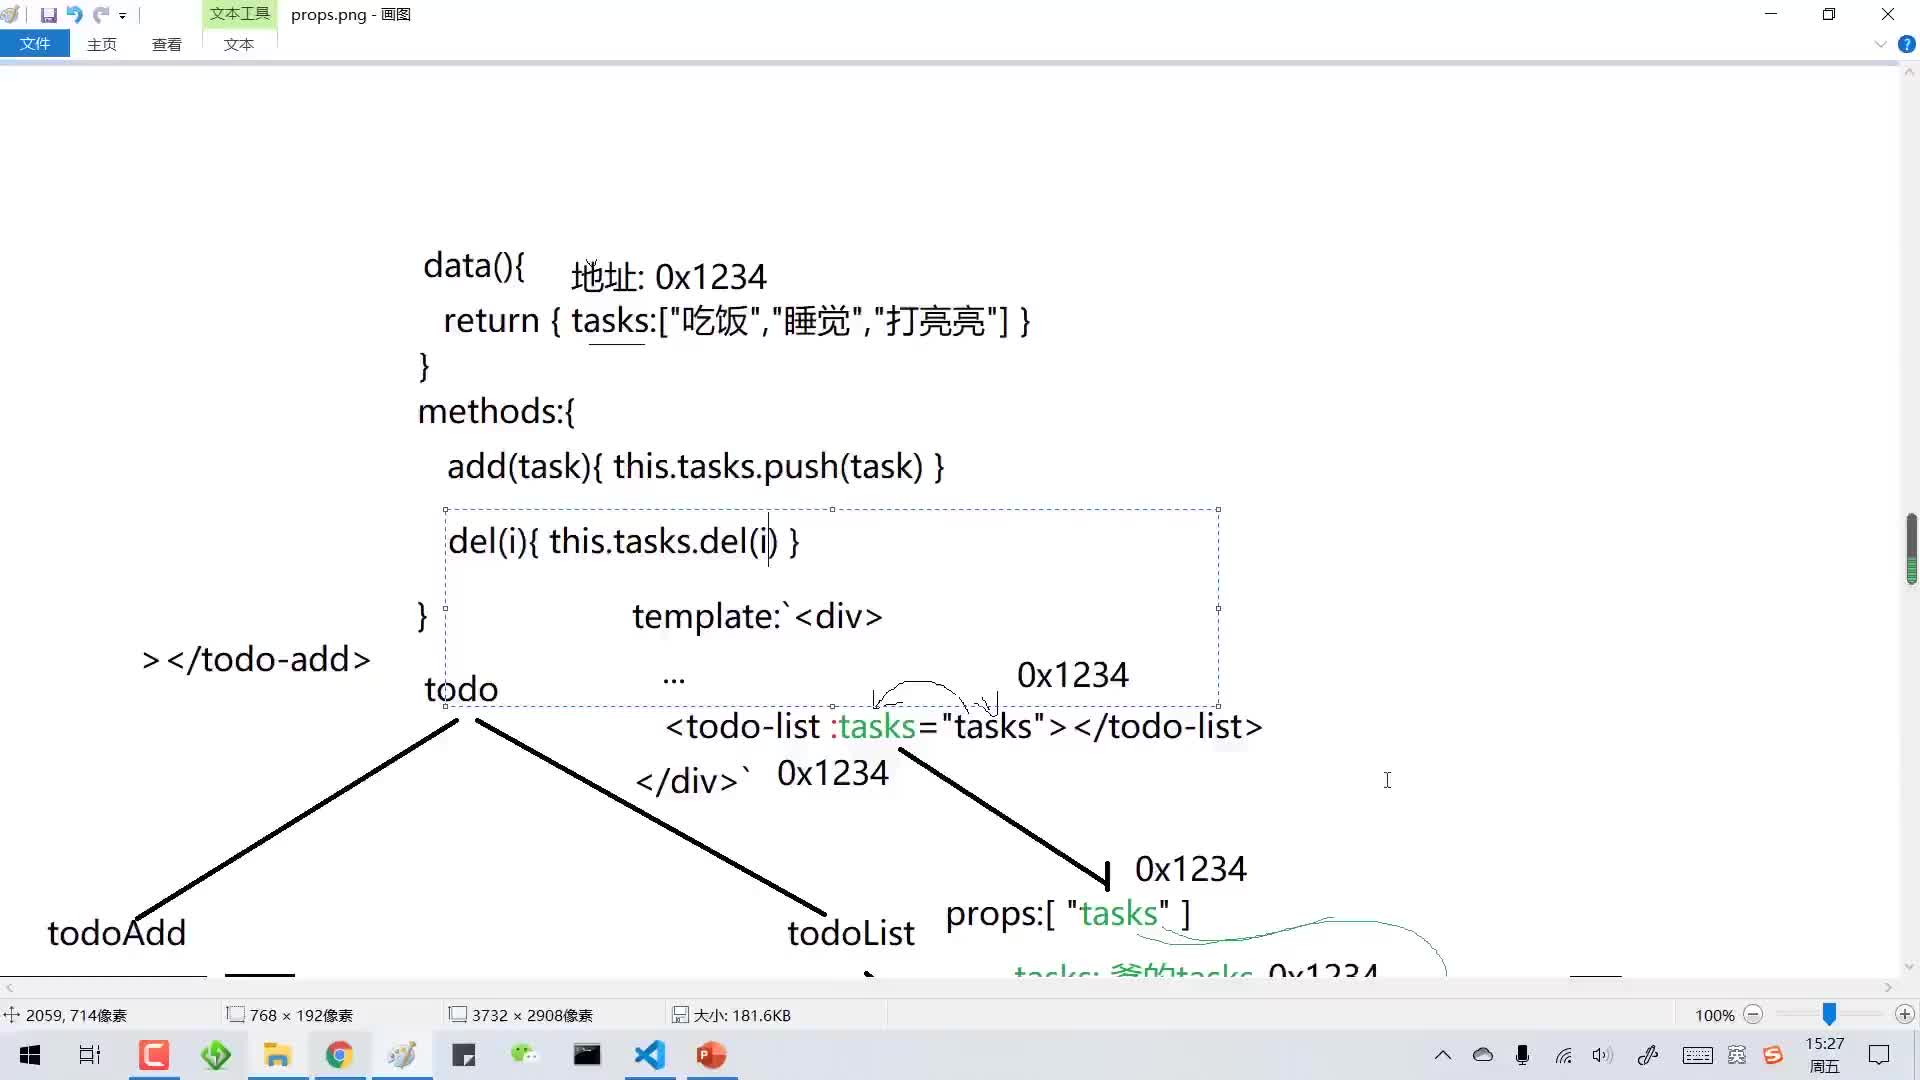The height and width of the screenshot is (1080, 1920).
Task: Click the Redo arrow icon
Action: [x=101, y=15]
